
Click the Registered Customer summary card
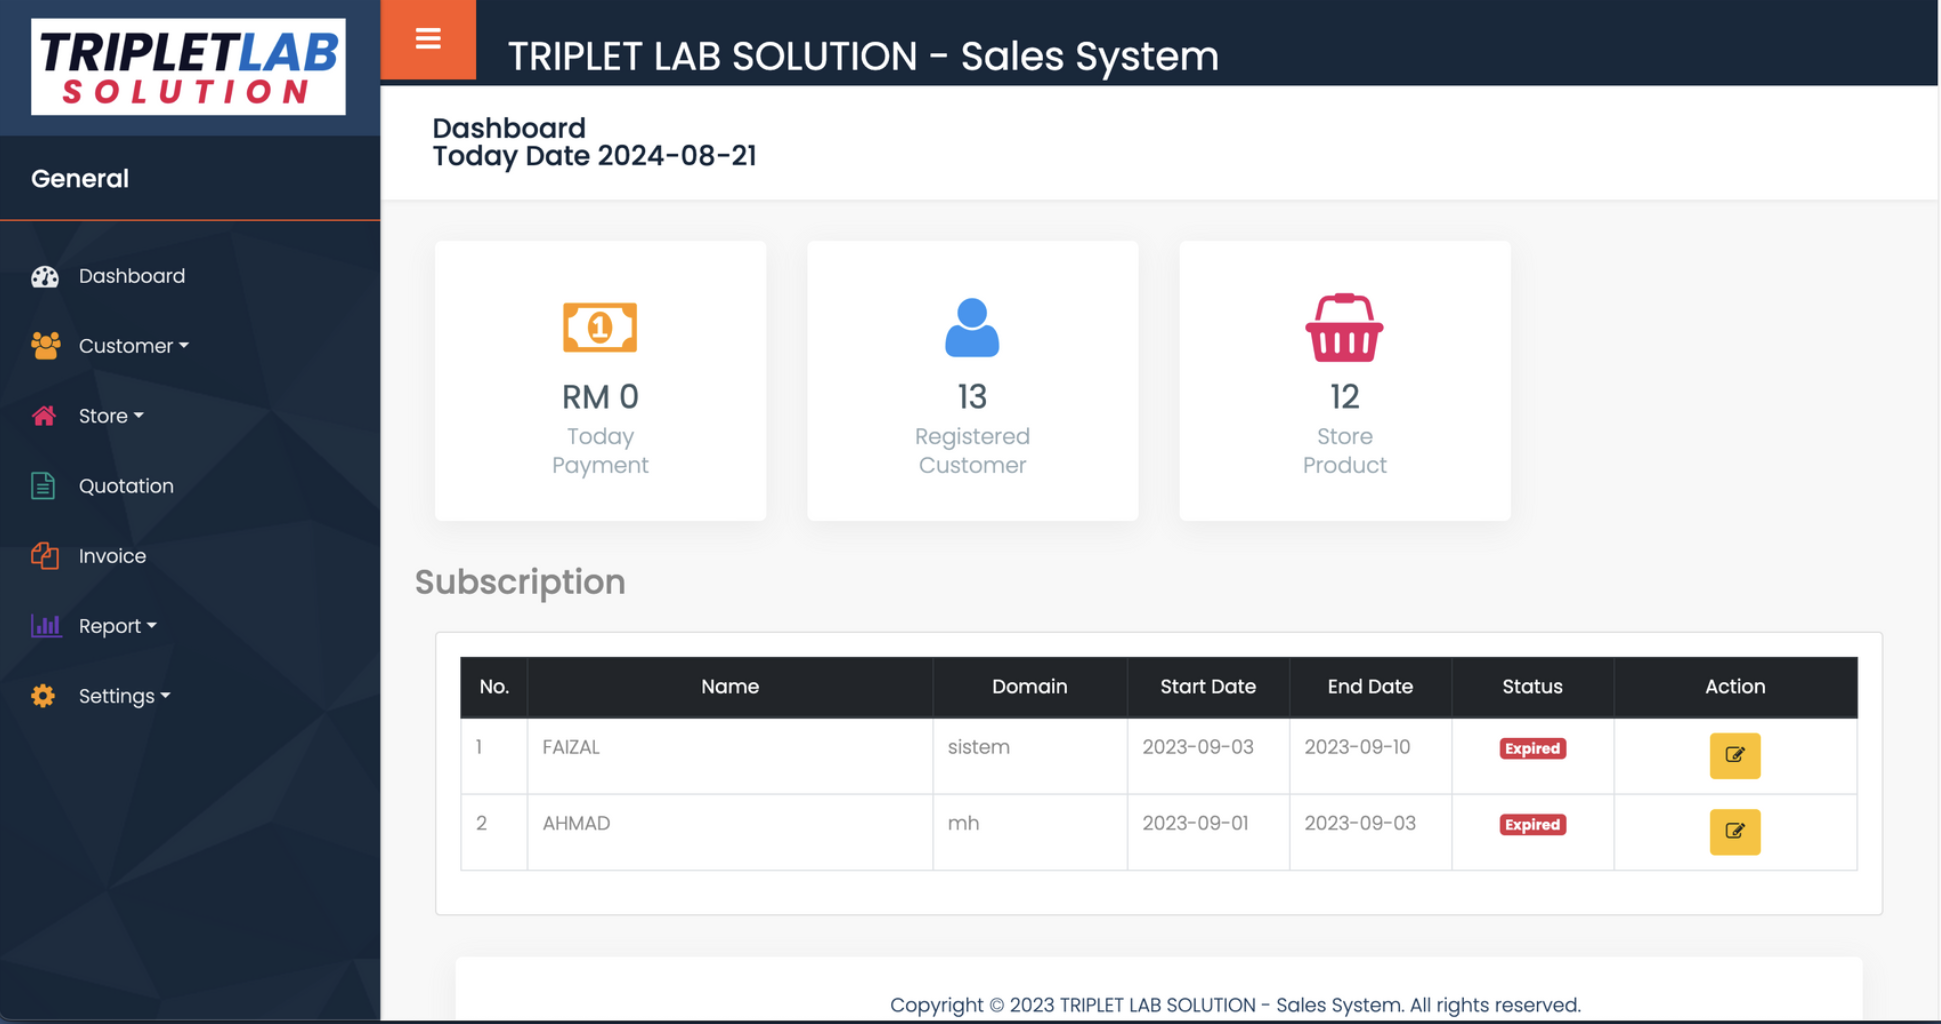(971, 381)
